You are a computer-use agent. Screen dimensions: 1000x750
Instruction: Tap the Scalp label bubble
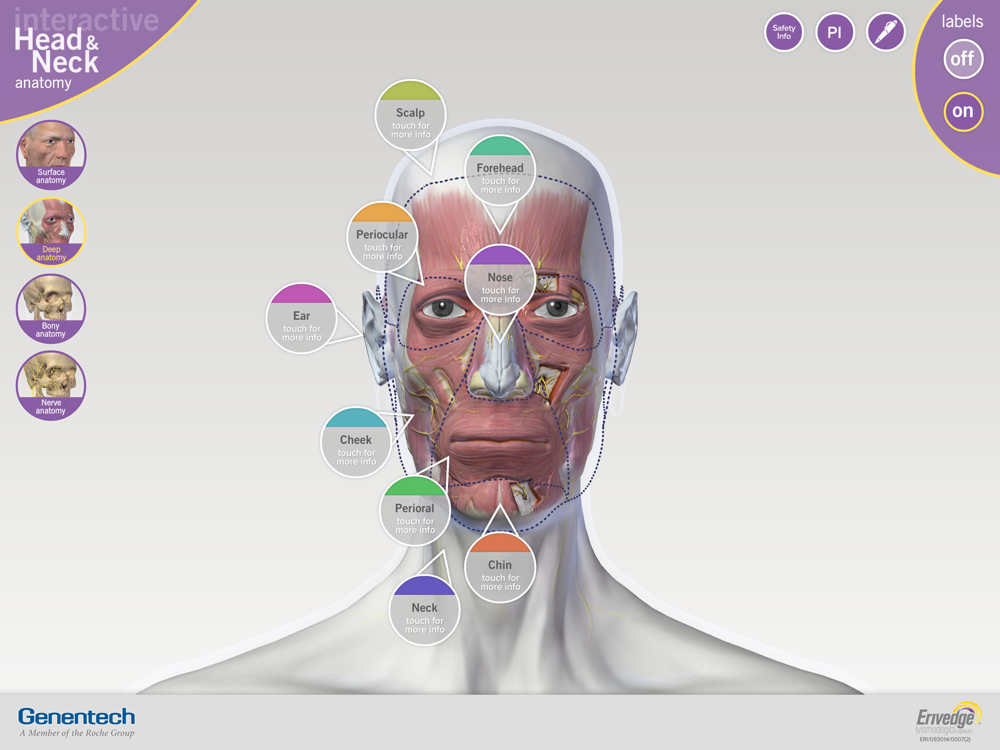coord(411,115)
